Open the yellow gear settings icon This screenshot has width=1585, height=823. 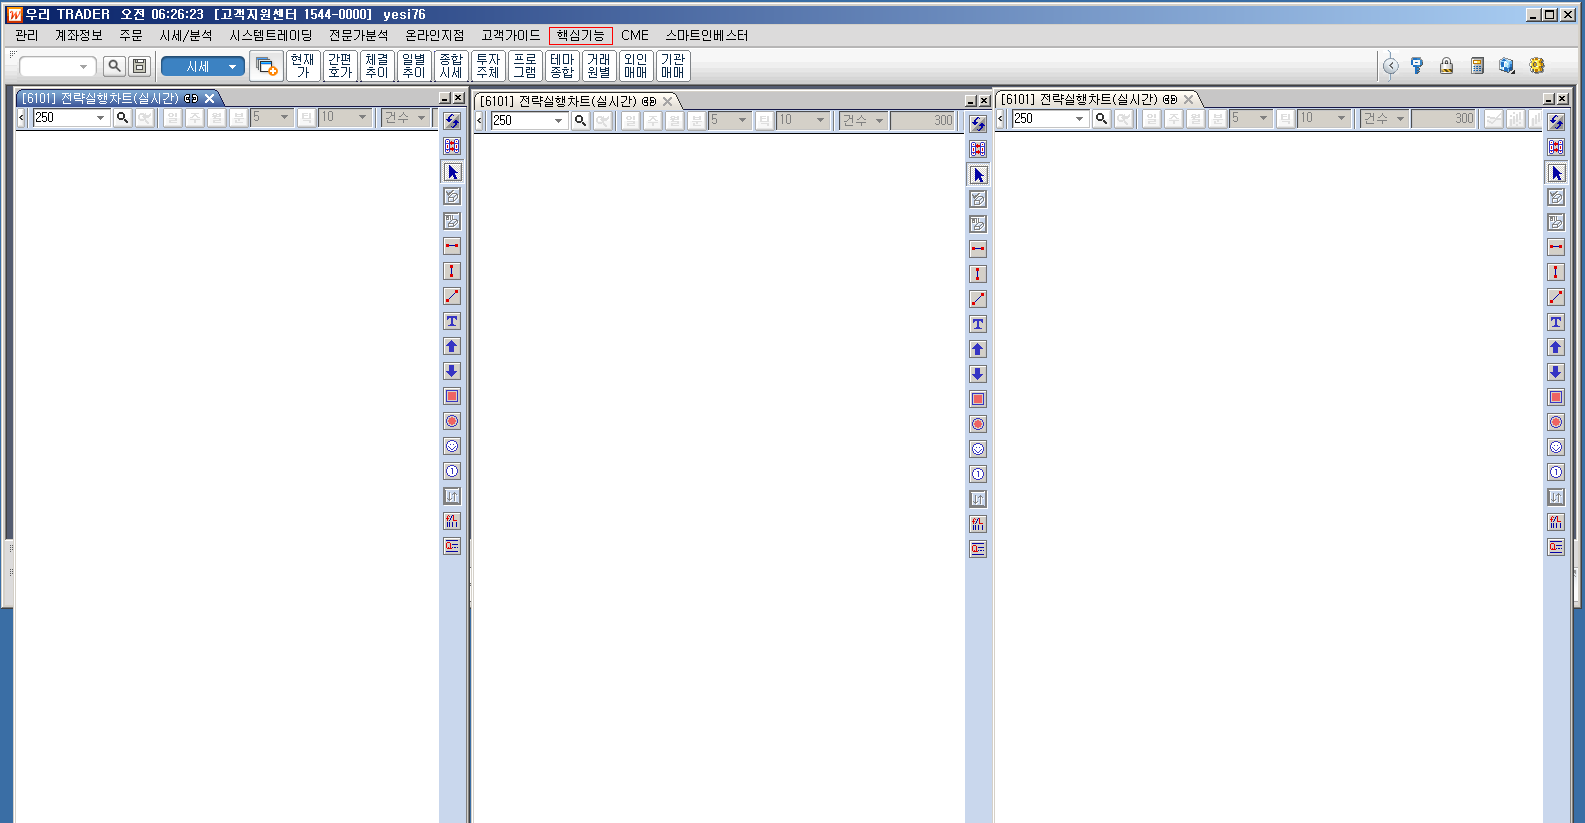(1537, 66)
